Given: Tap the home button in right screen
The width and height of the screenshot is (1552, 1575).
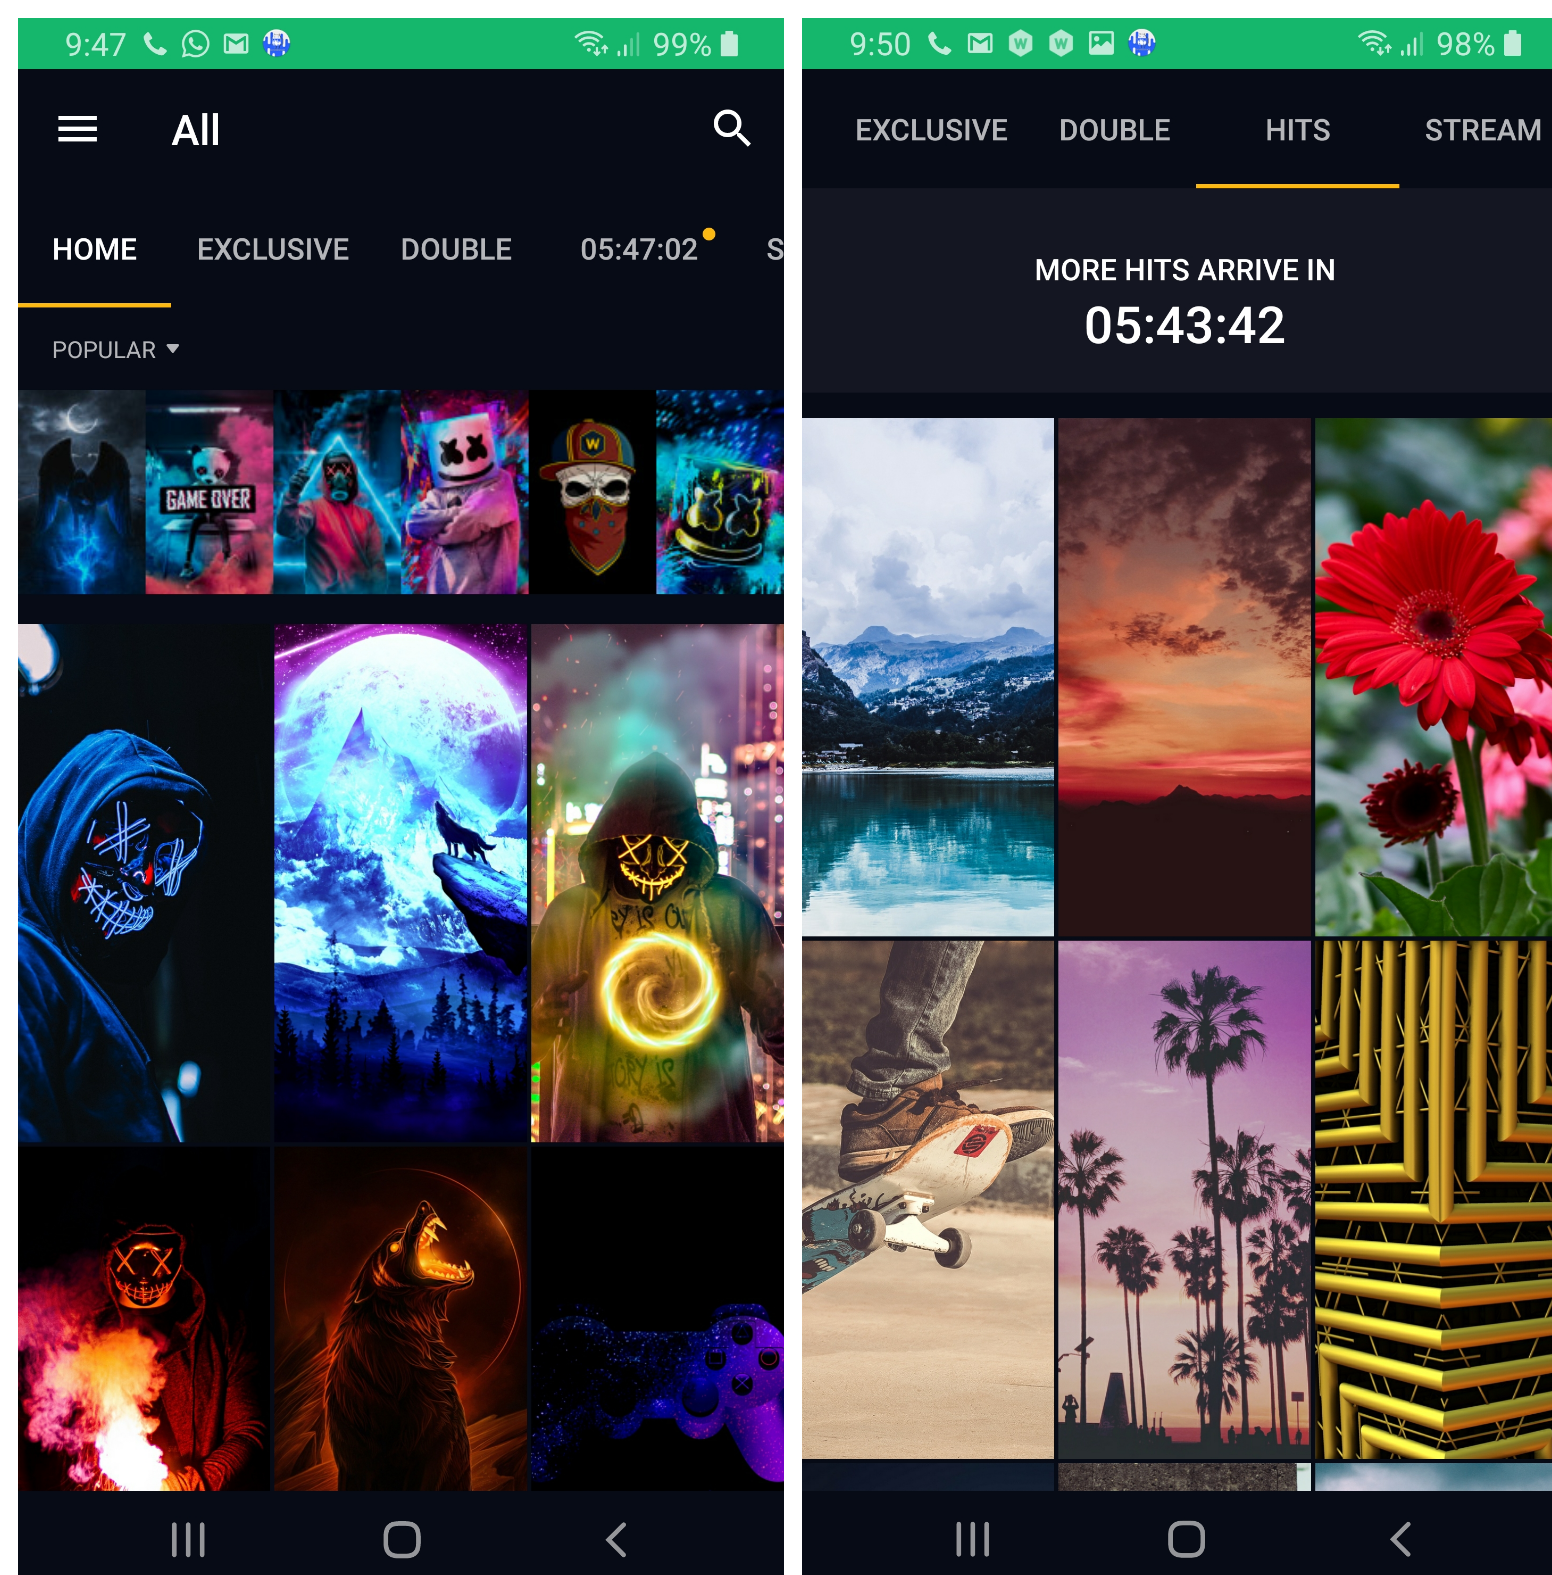Looking at the screenshot, I should tap(1186, 1539).
